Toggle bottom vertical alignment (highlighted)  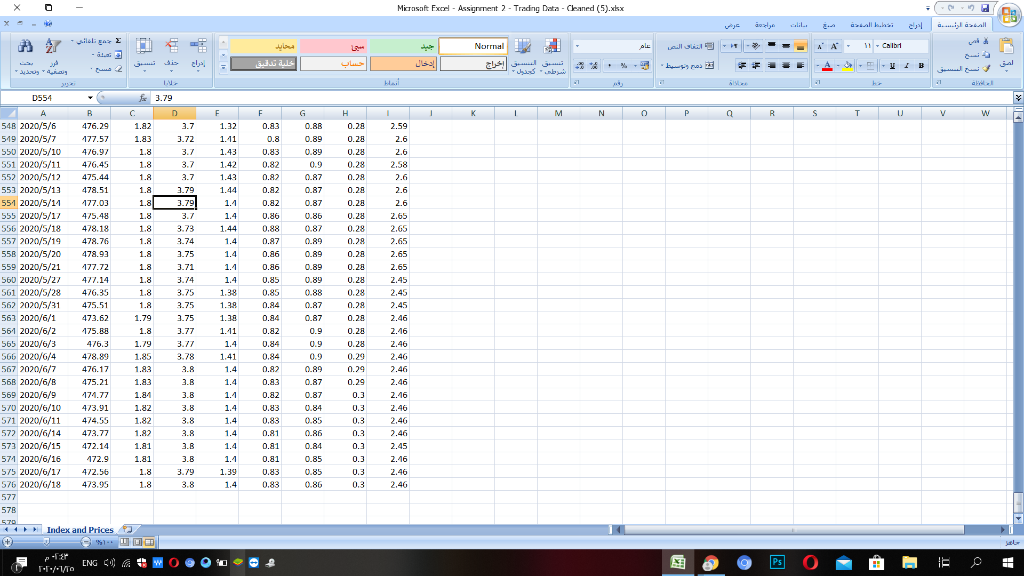coord(801,46)
